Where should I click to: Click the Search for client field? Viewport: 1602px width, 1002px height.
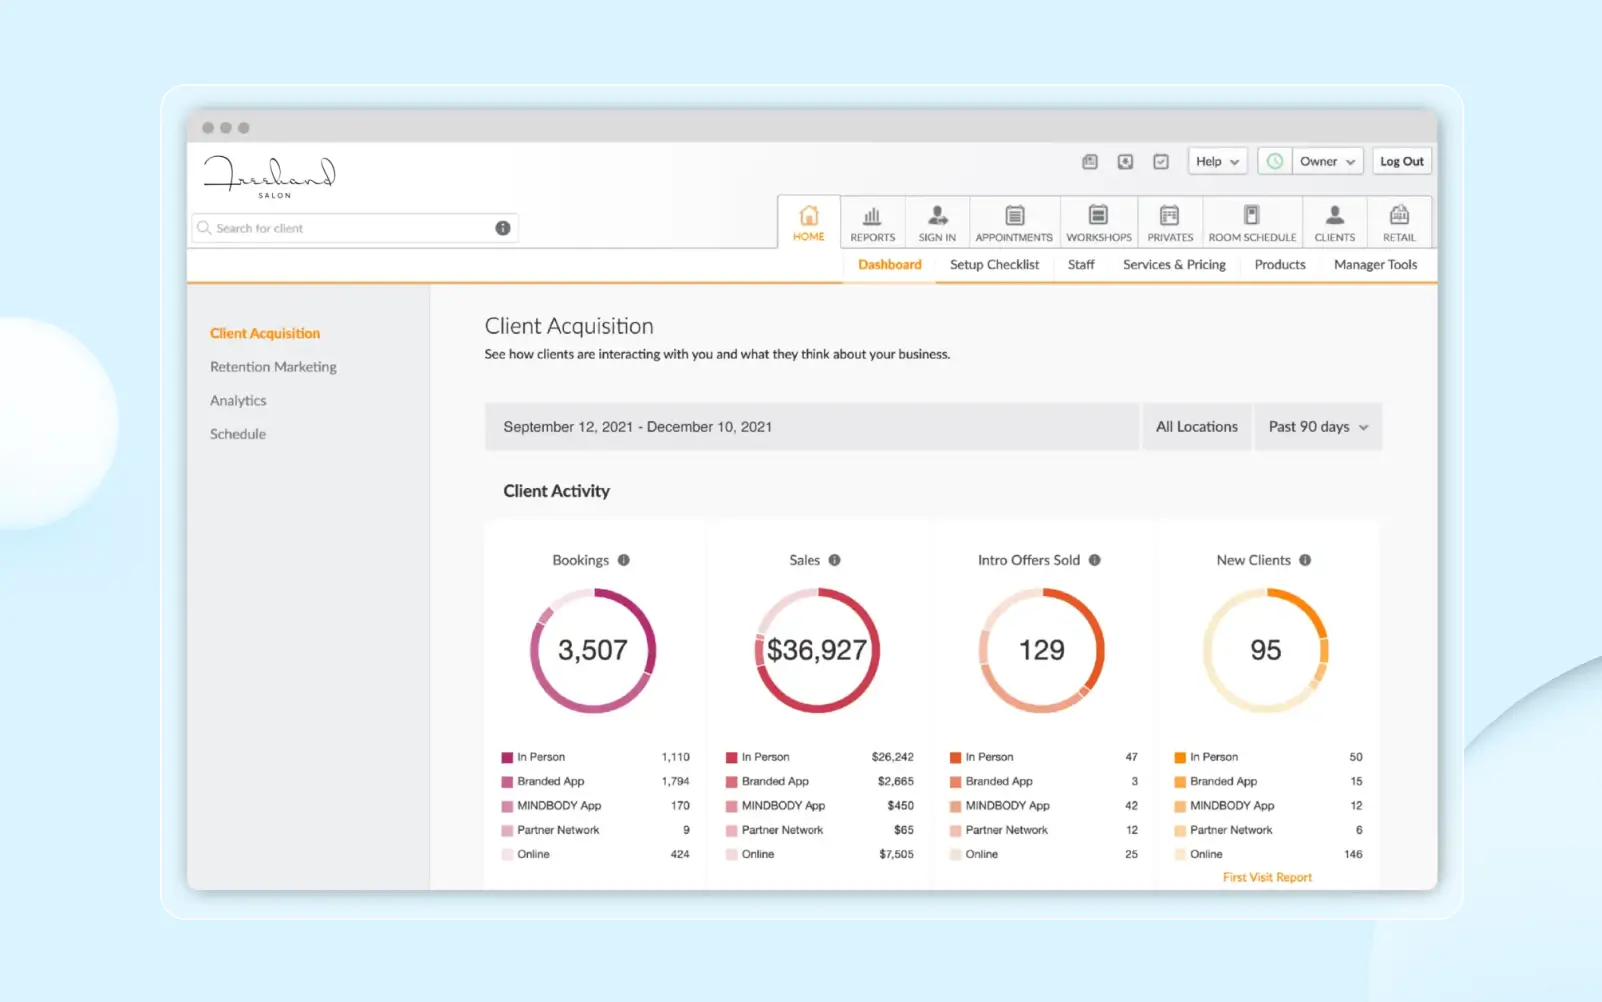tap(354, 228)
